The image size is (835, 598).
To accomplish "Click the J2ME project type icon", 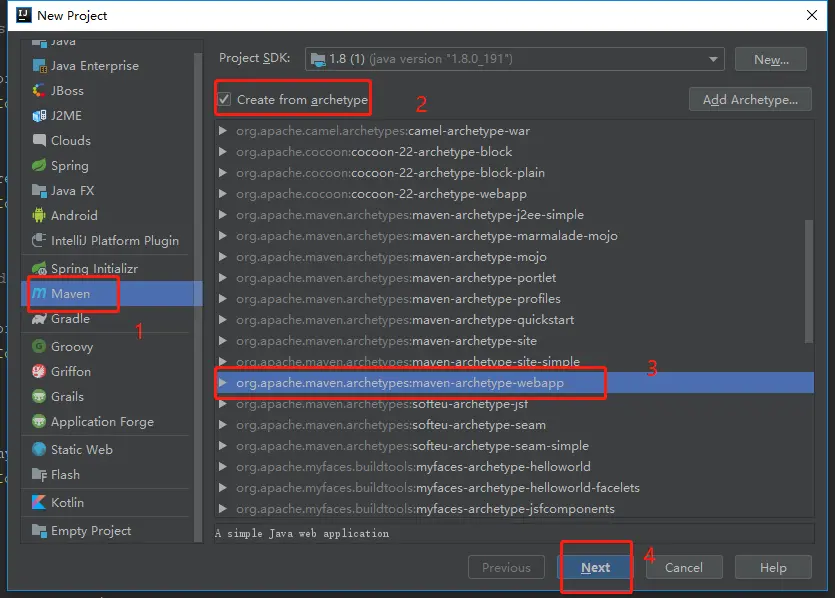I will tap(39, 116).
